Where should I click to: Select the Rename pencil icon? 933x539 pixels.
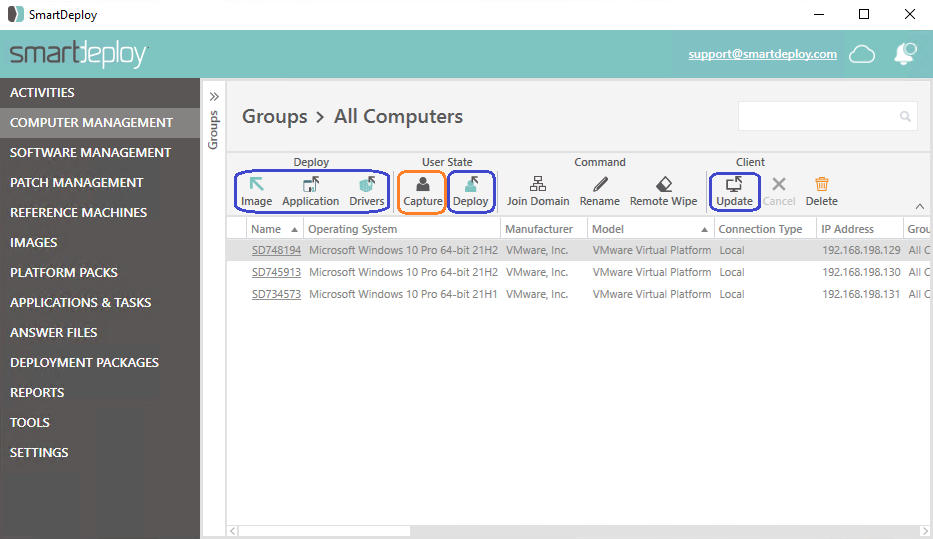[600, 185]
